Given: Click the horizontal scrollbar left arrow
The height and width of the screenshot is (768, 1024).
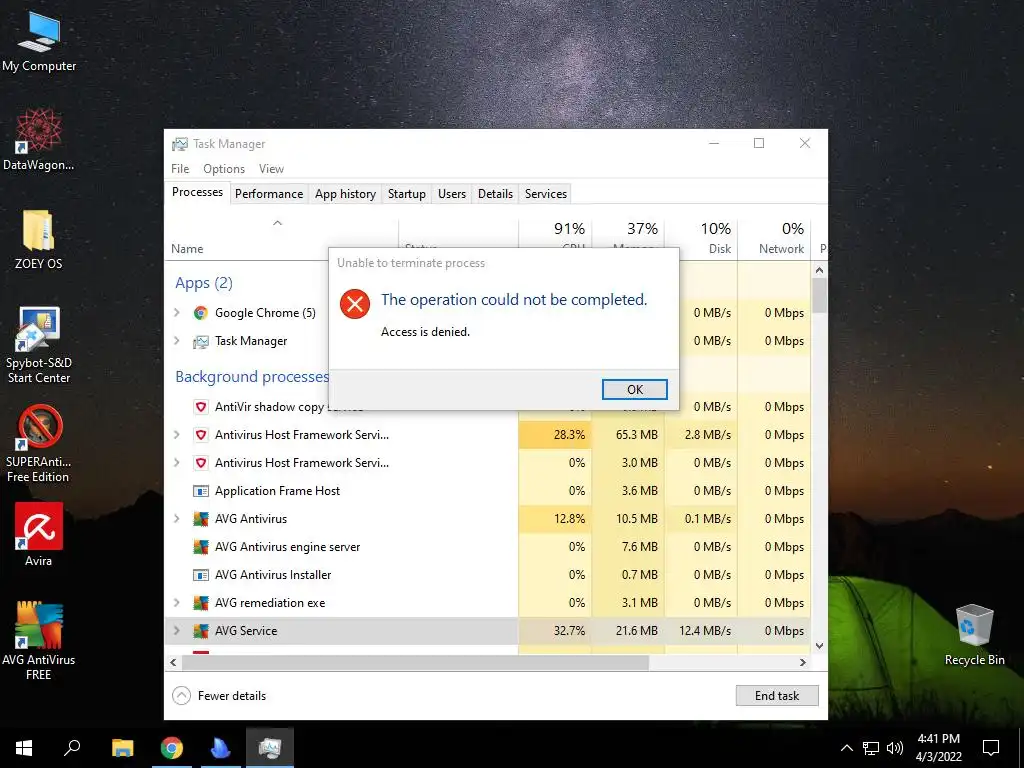Looking at the screenshot, I should click(173, 663).
